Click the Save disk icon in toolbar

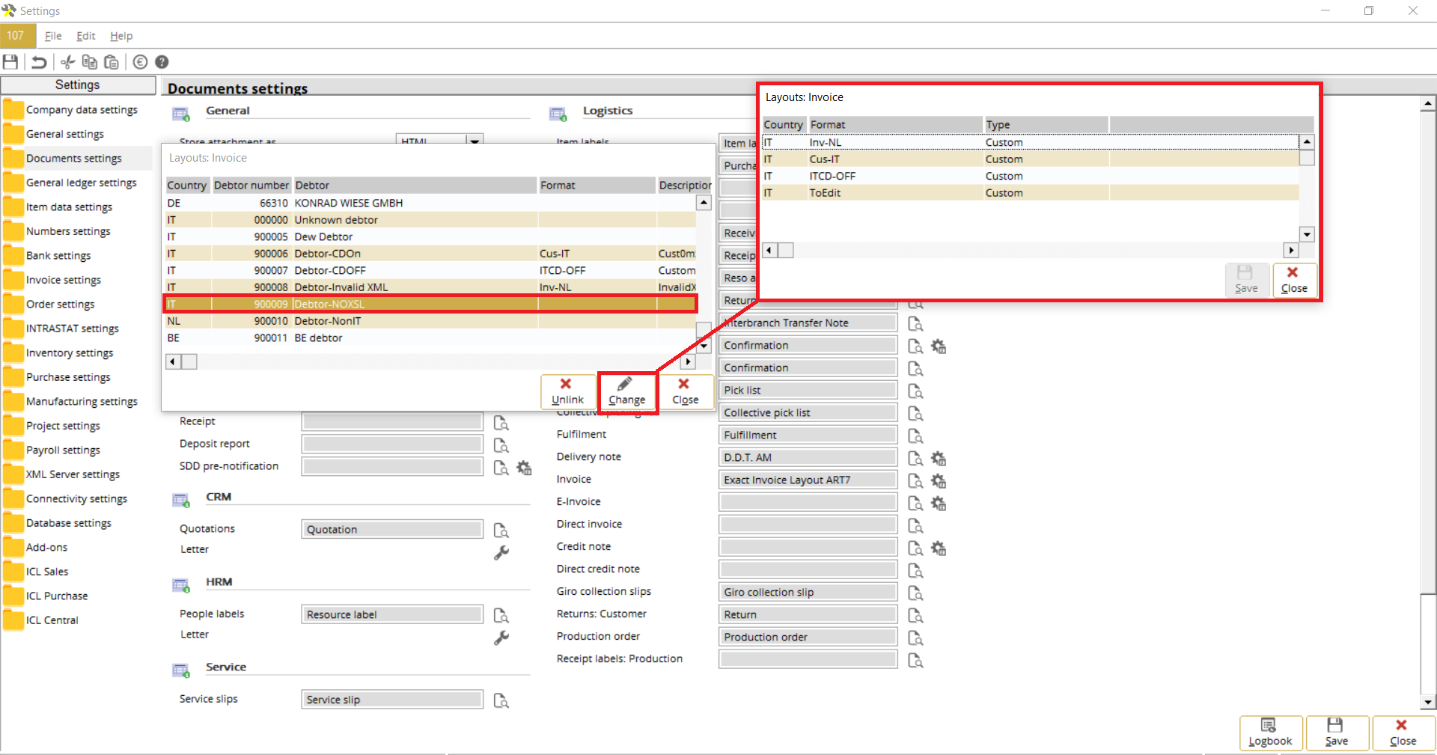click(11, 62)
